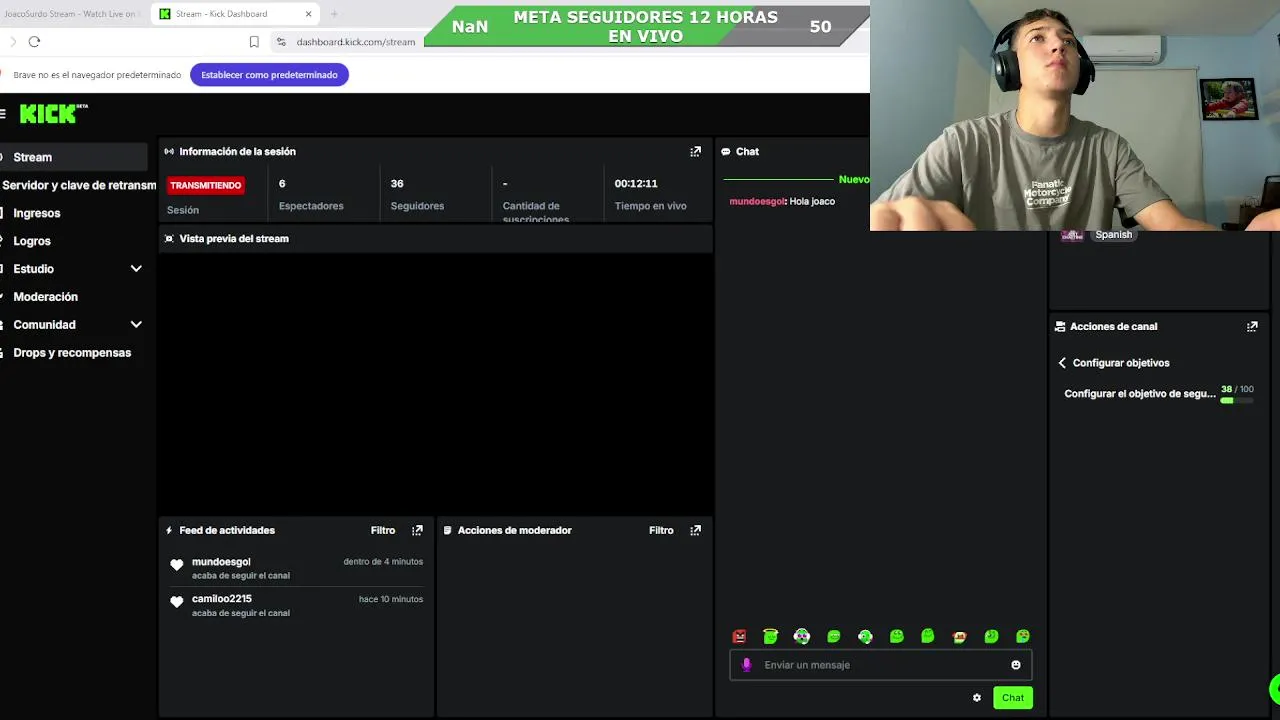
Task: Insert the green emote wearing white headphones
Action: click(865, 636)
